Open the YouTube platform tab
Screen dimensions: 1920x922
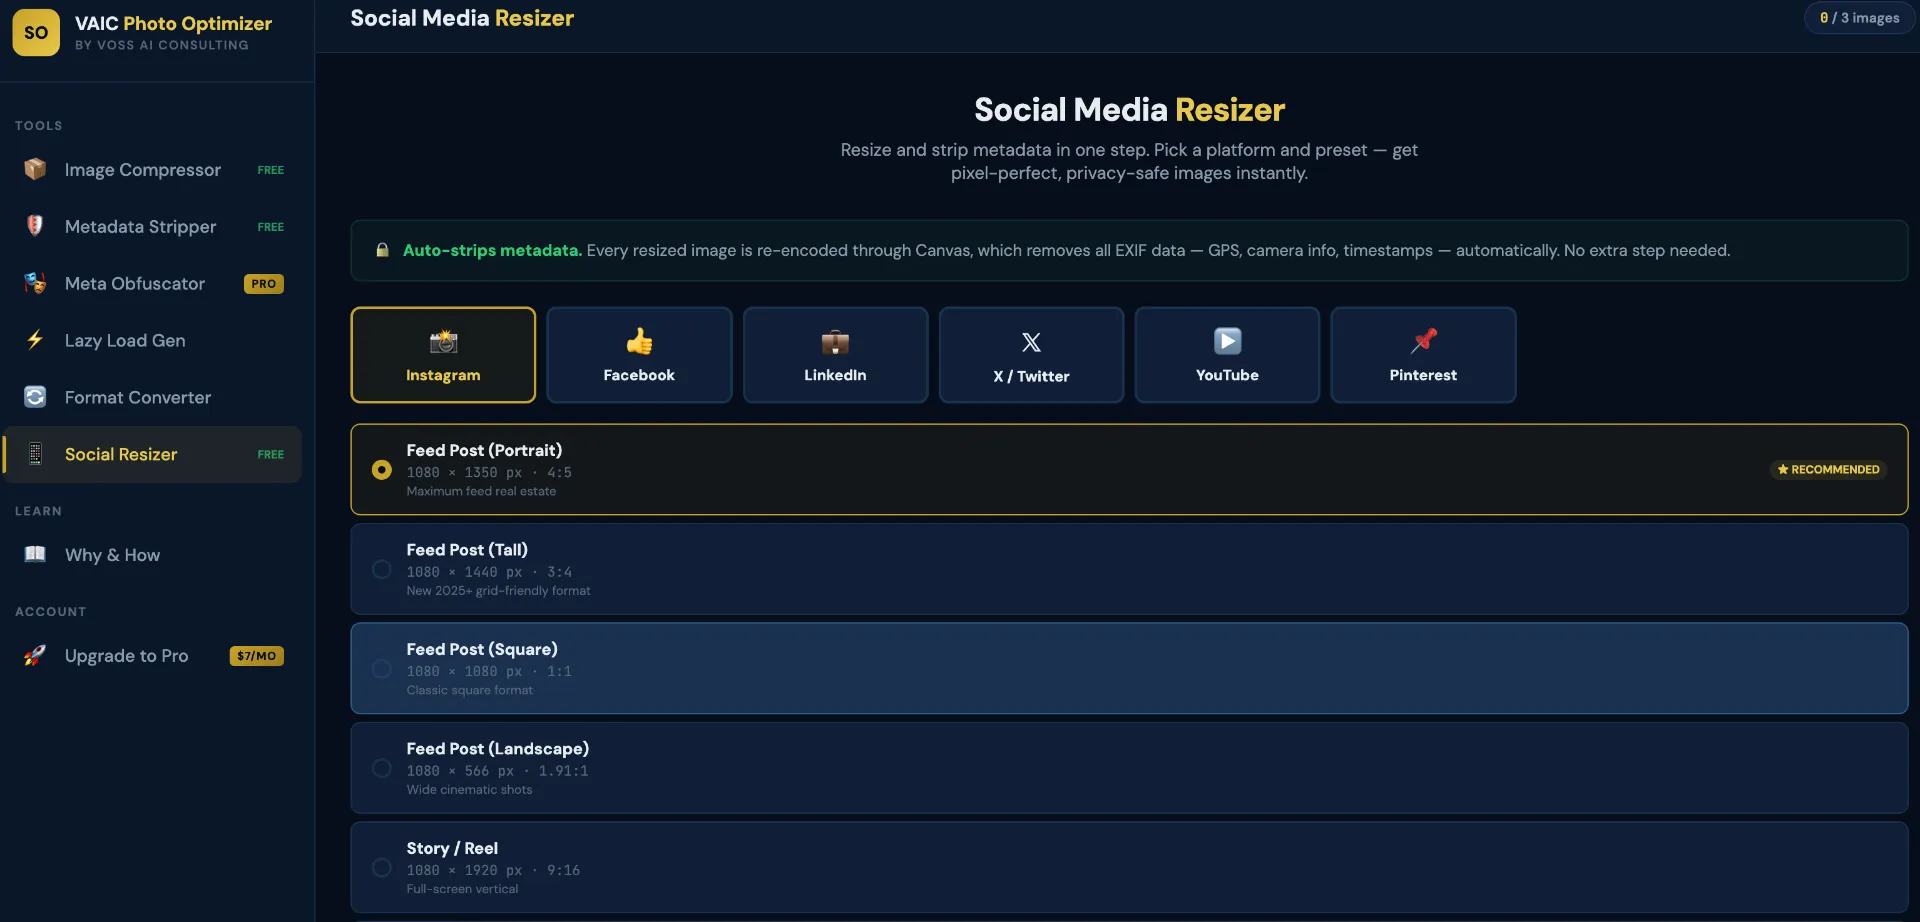1227,355
